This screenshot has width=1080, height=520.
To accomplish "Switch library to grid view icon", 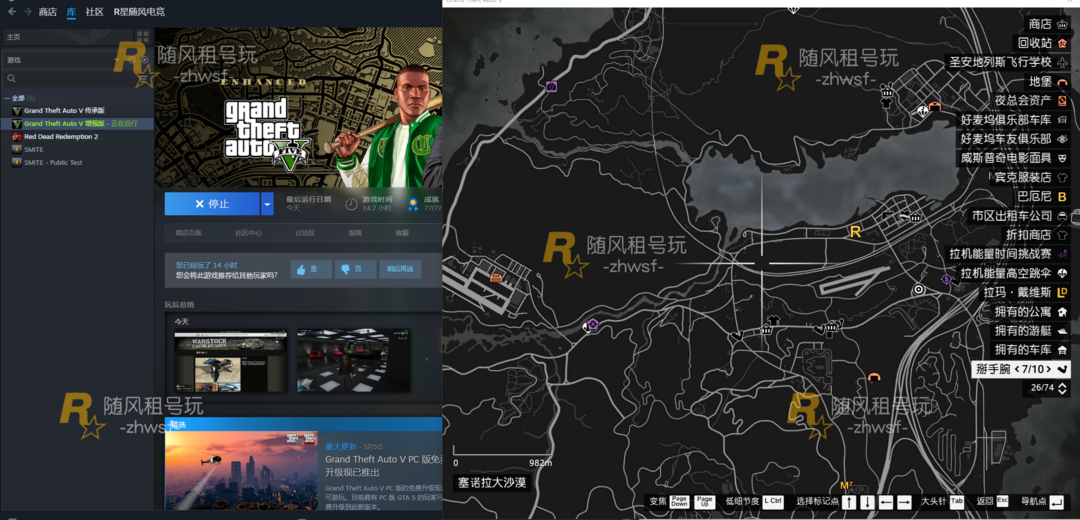I will pyautogui.click(x=143, y=37).
